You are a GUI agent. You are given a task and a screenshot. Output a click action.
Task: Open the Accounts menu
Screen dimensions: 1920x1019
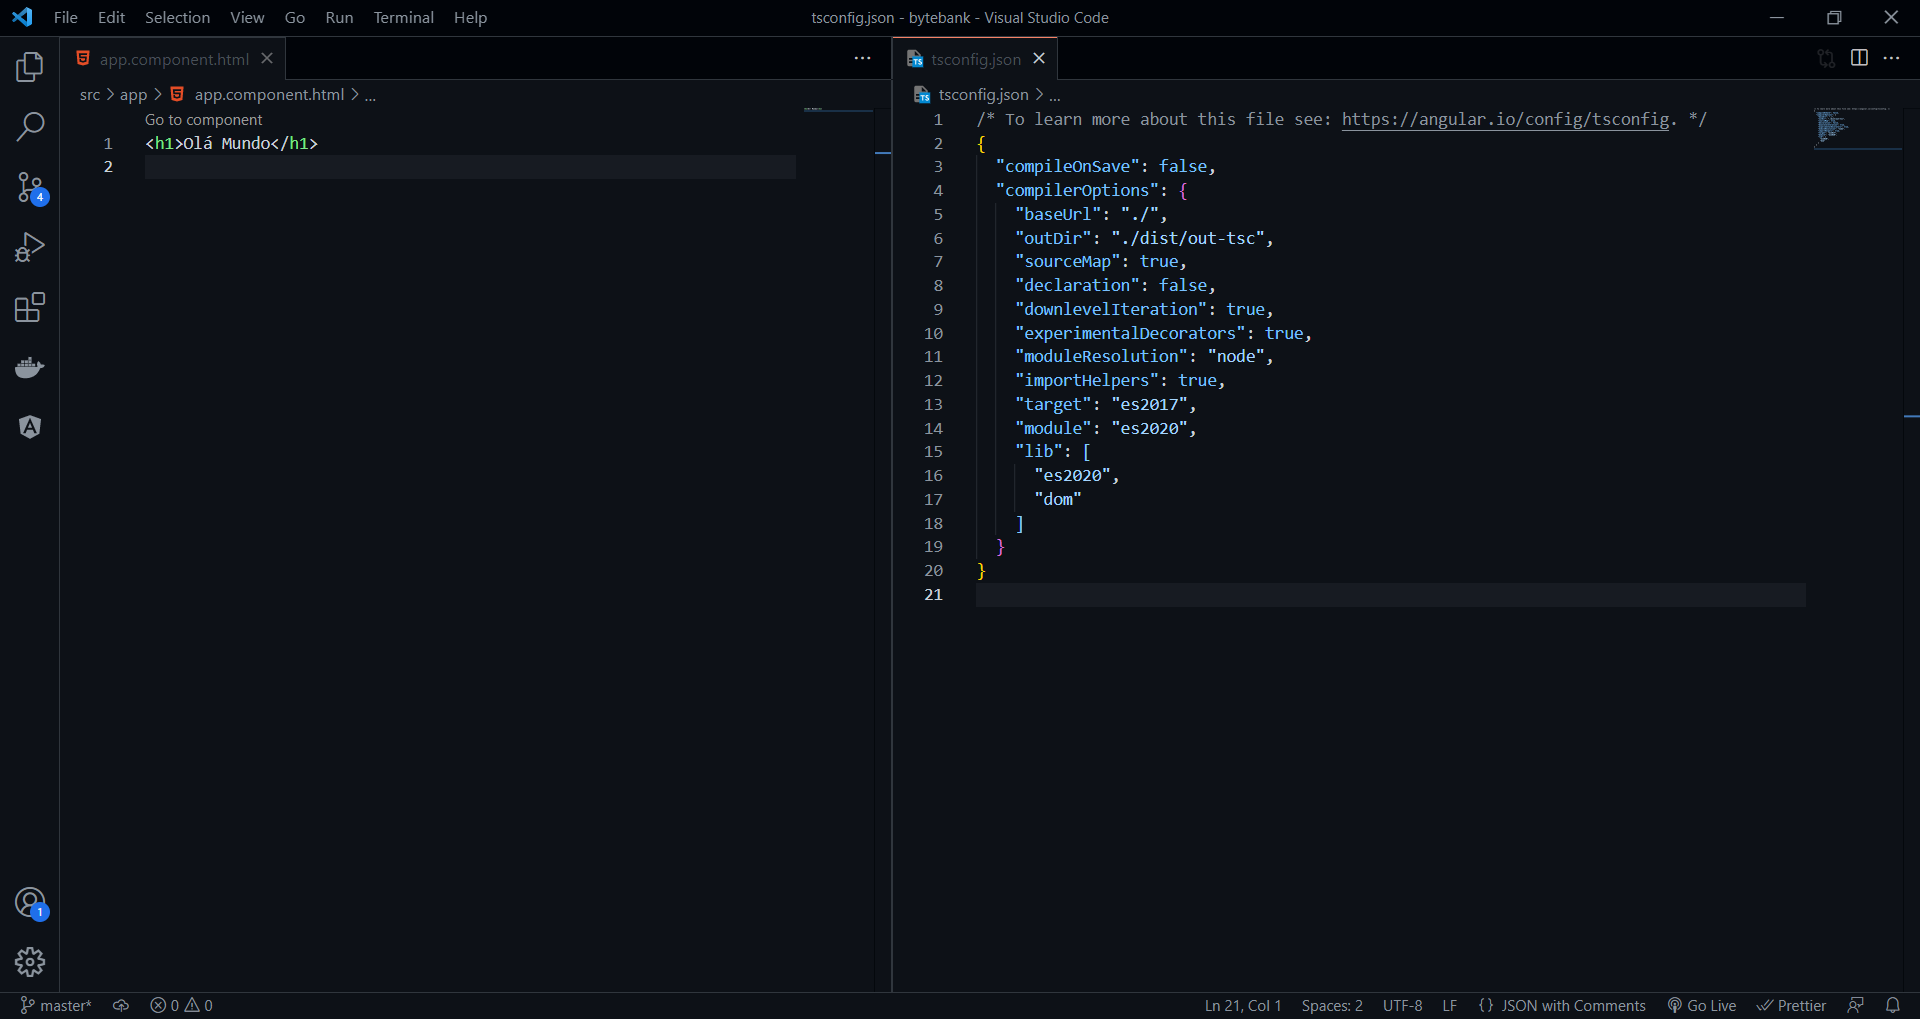tap(31, 903)
